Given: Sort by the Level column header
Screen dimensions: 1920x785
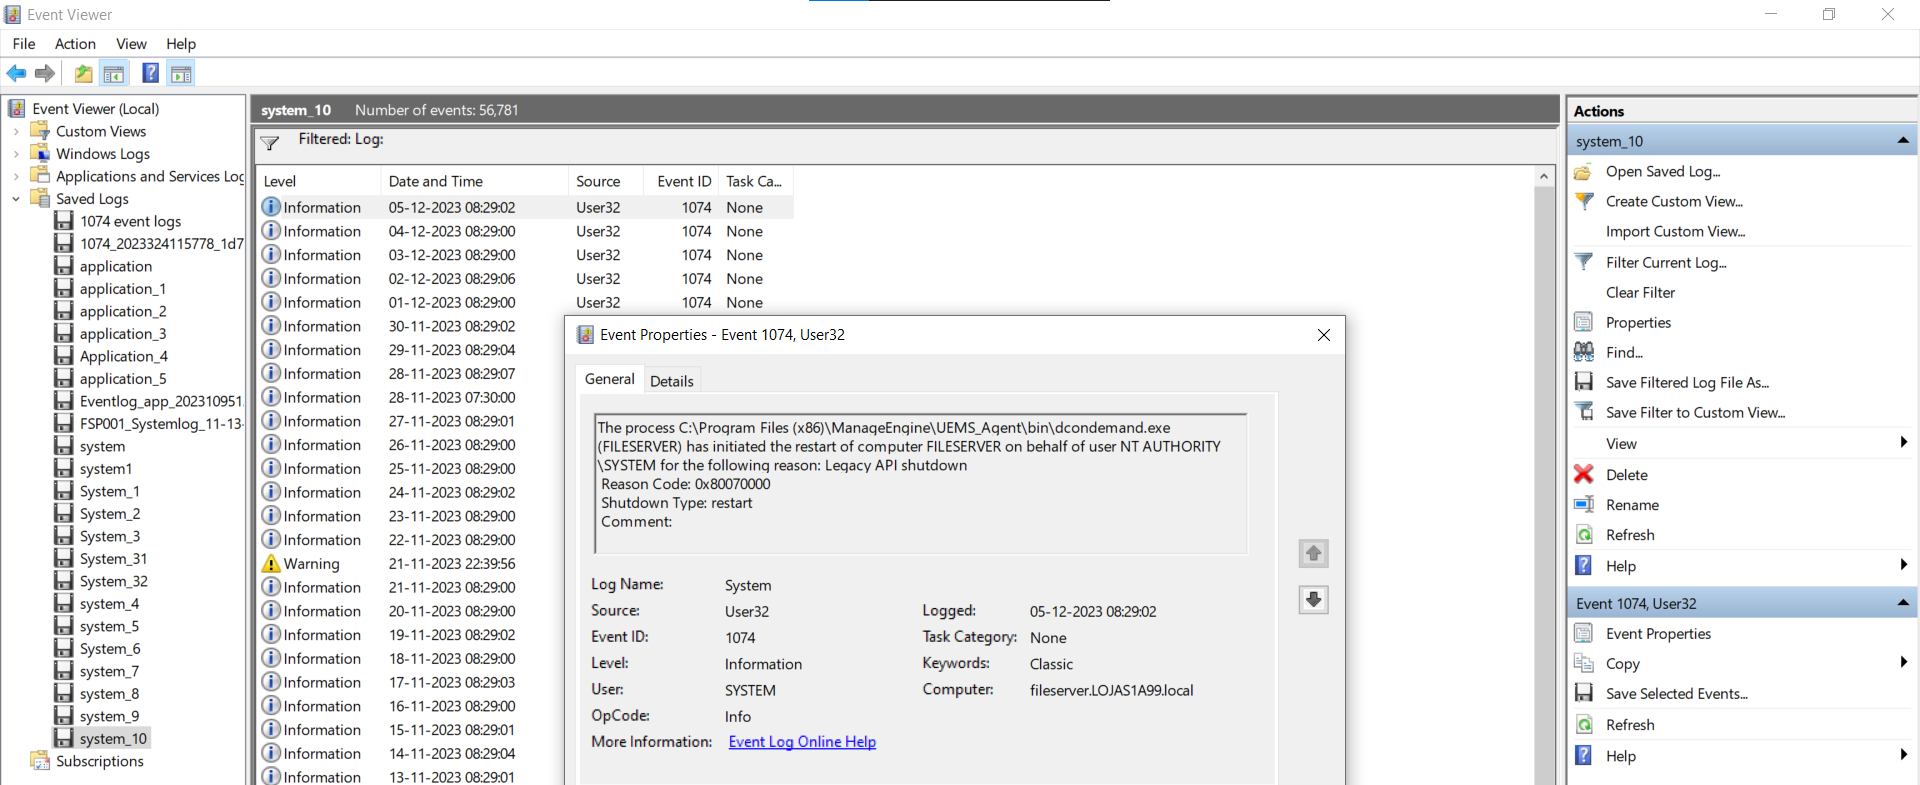Looking at the screenshot, I should tap(318, 181).
